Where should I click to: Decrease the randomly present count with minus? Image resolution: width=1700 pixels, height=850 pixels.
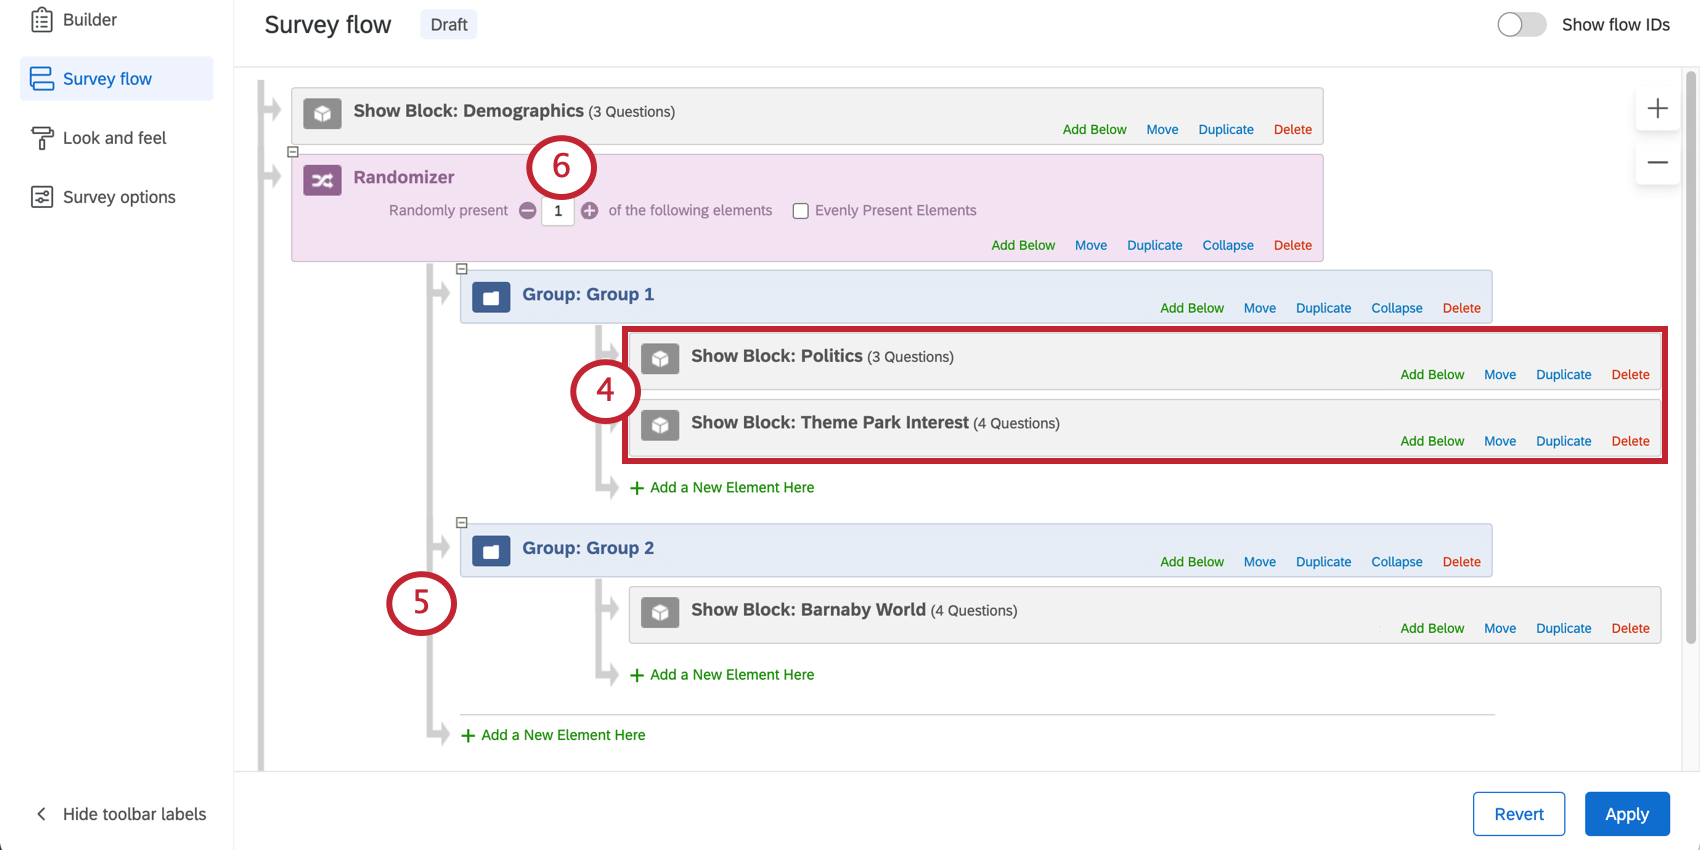(527, 210)
